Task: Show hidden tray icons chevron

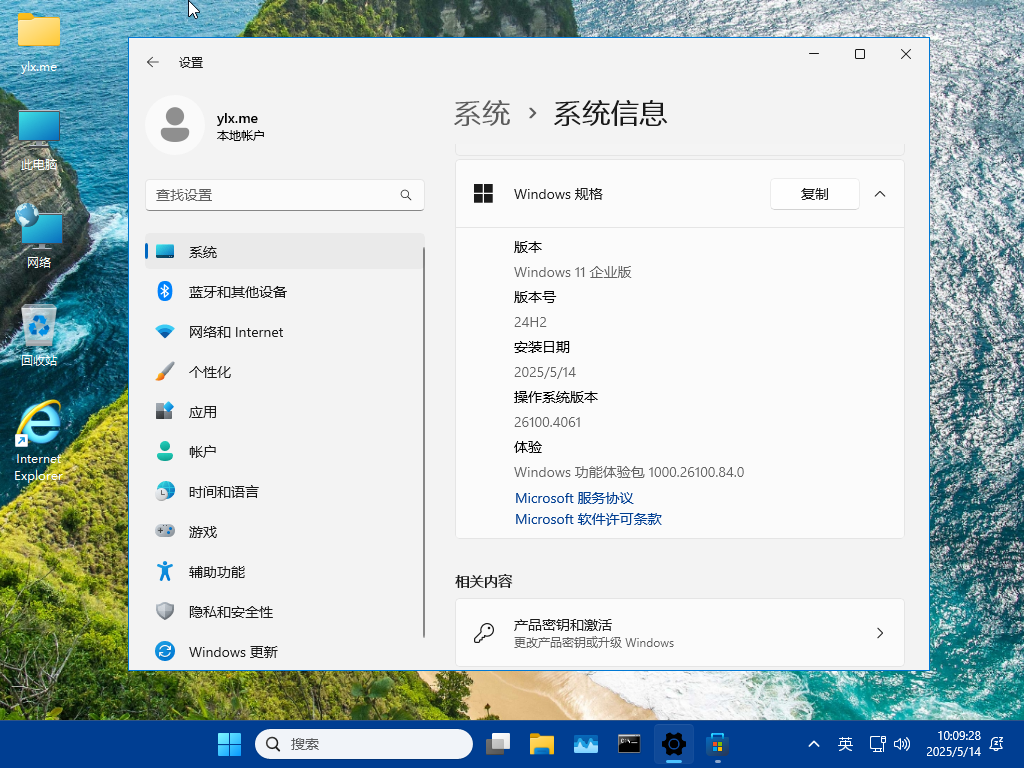Action: coord(814,744)
